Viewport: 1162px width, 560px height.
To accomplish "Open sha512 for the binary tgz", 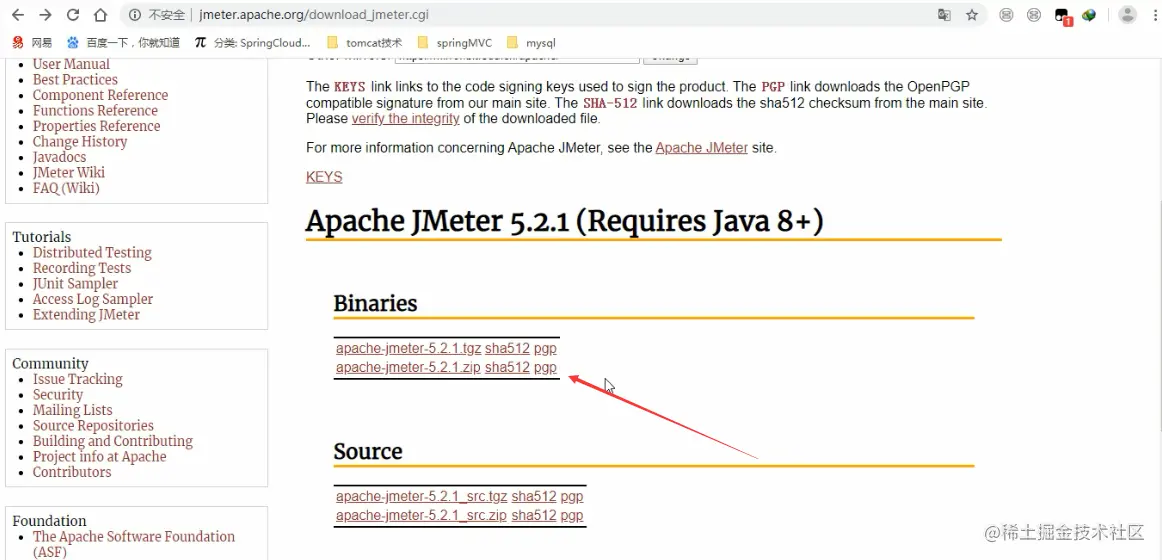I will click(x=508, y=349).
